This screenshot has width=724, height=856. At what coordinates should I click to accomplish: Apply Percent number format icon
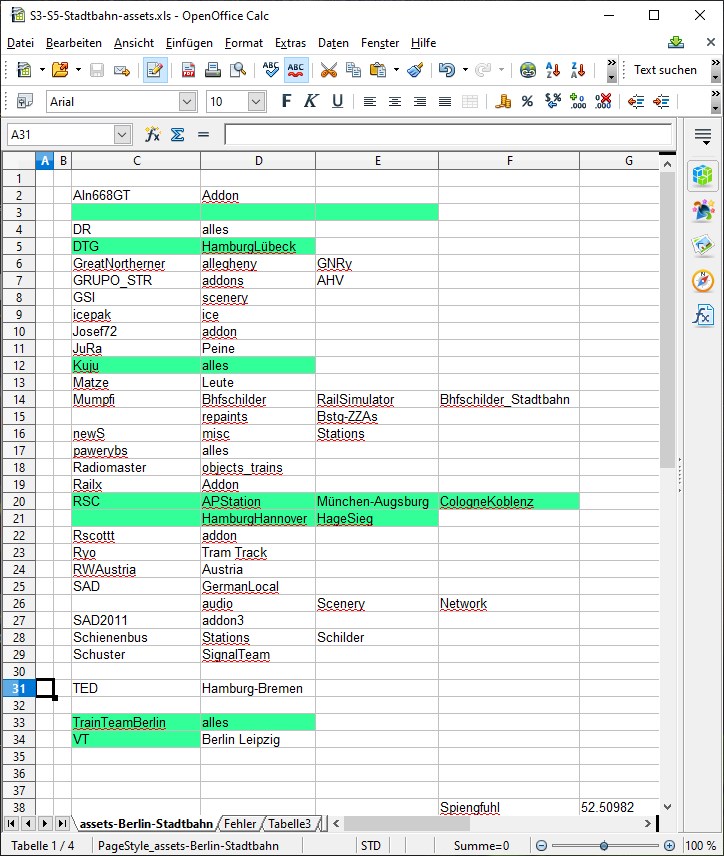tap(527, 102)
